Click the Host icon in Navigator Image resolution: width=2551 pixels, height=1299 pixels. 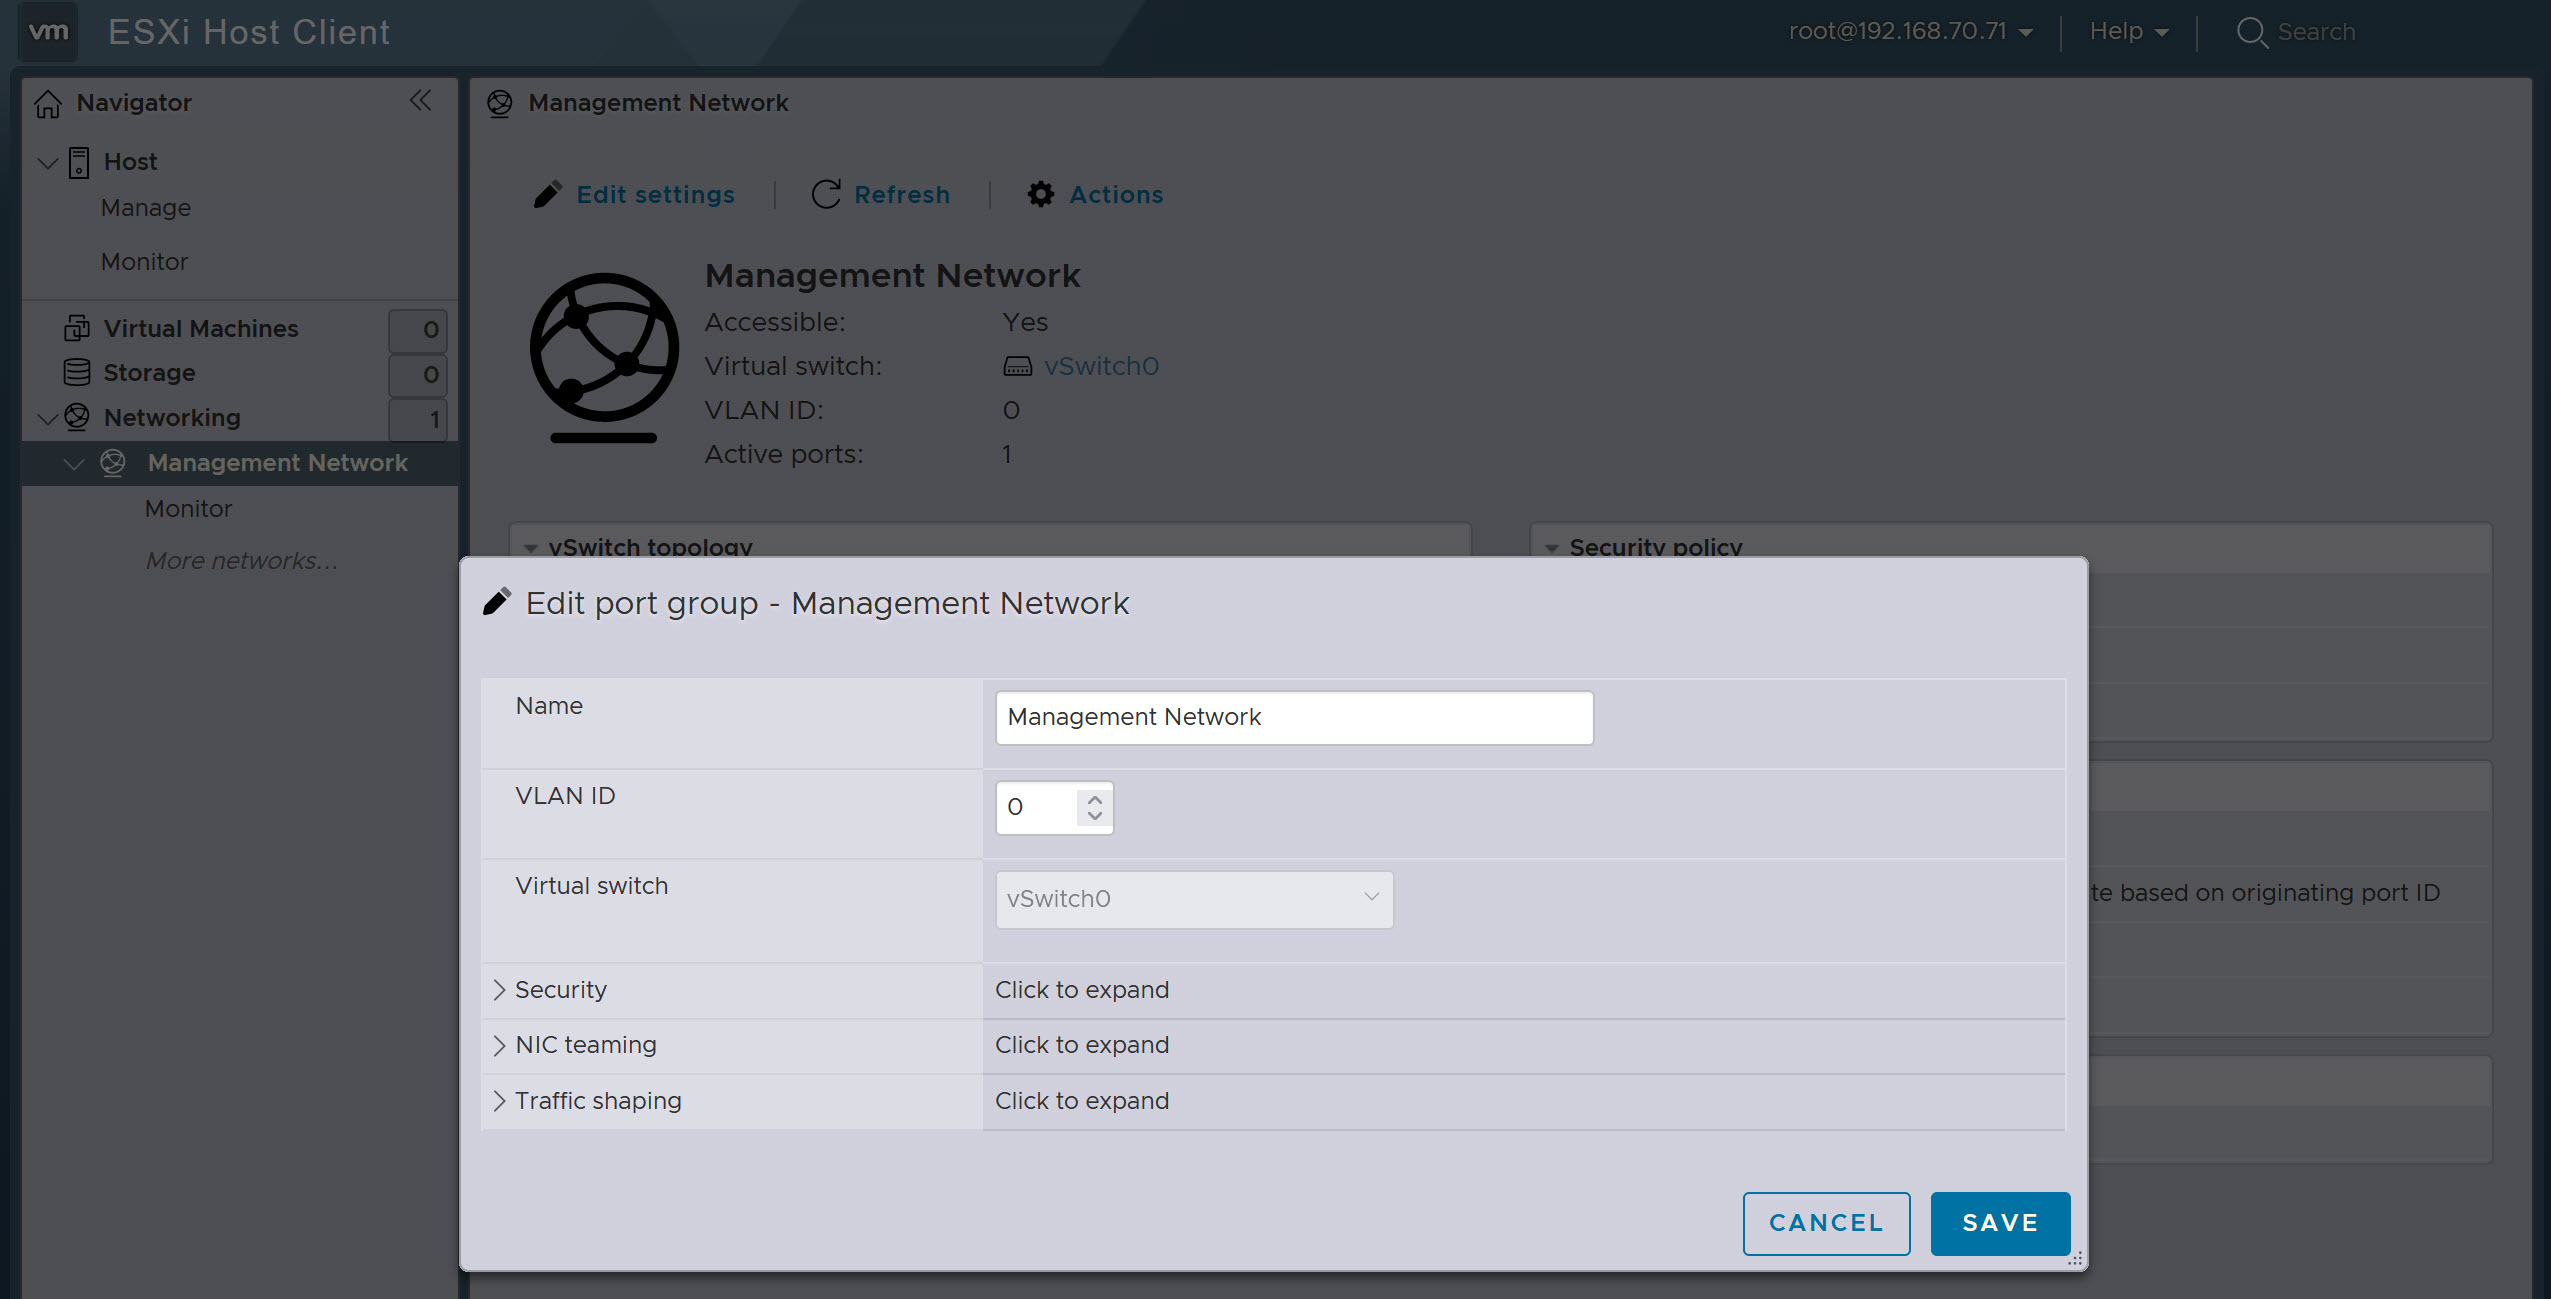[77, 161]
